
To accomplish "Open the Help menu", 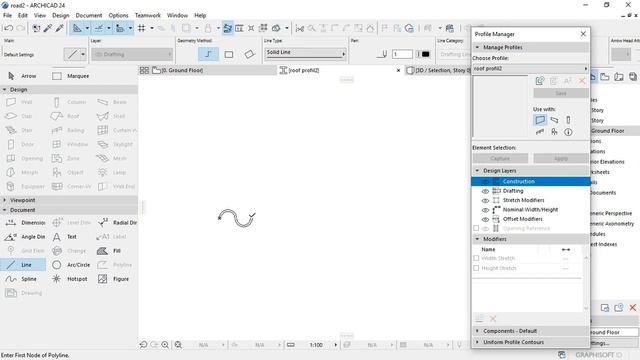I will (200, 16).
